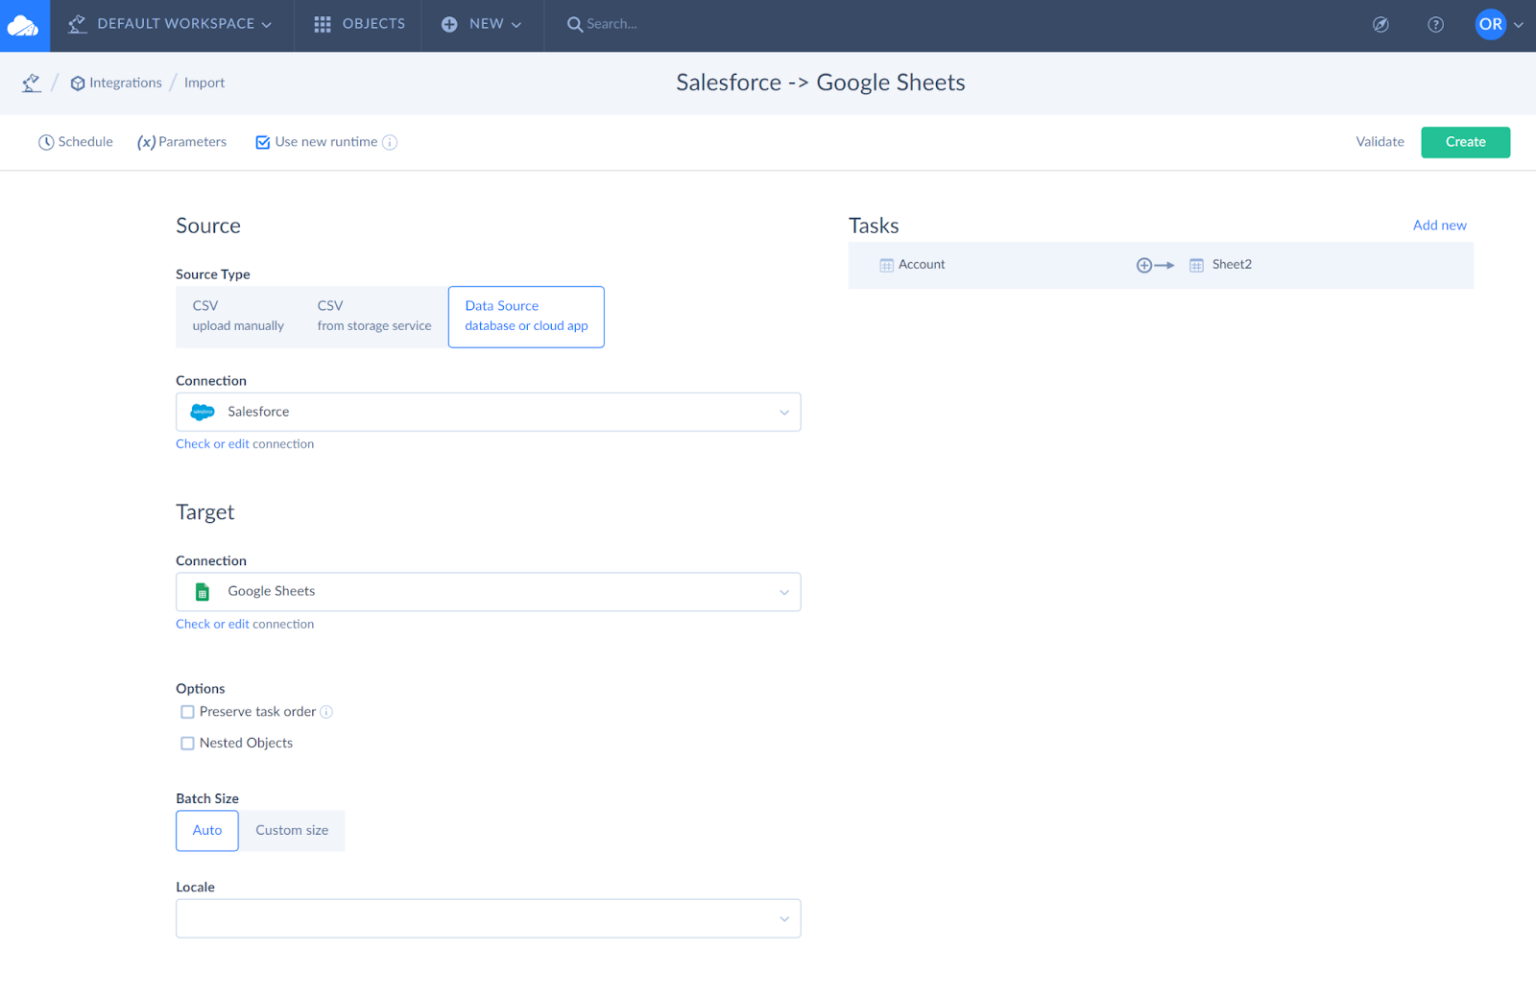Click the Account table icon in Tasks
The height and width of the screenshot is (996, 1536).
point(886,264)
